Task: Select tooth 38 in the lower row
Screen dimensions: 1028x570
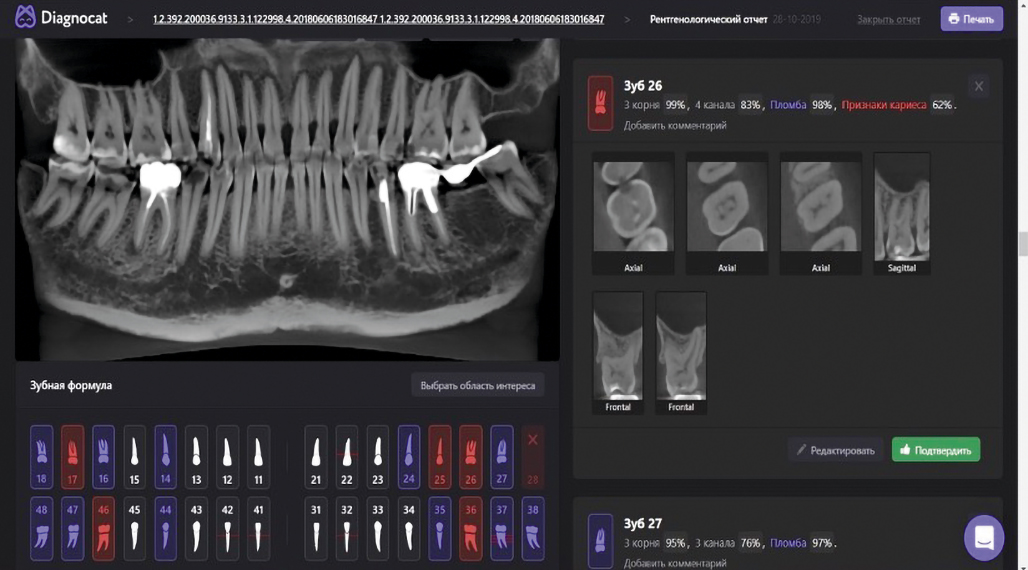Action: click(532, 529)
